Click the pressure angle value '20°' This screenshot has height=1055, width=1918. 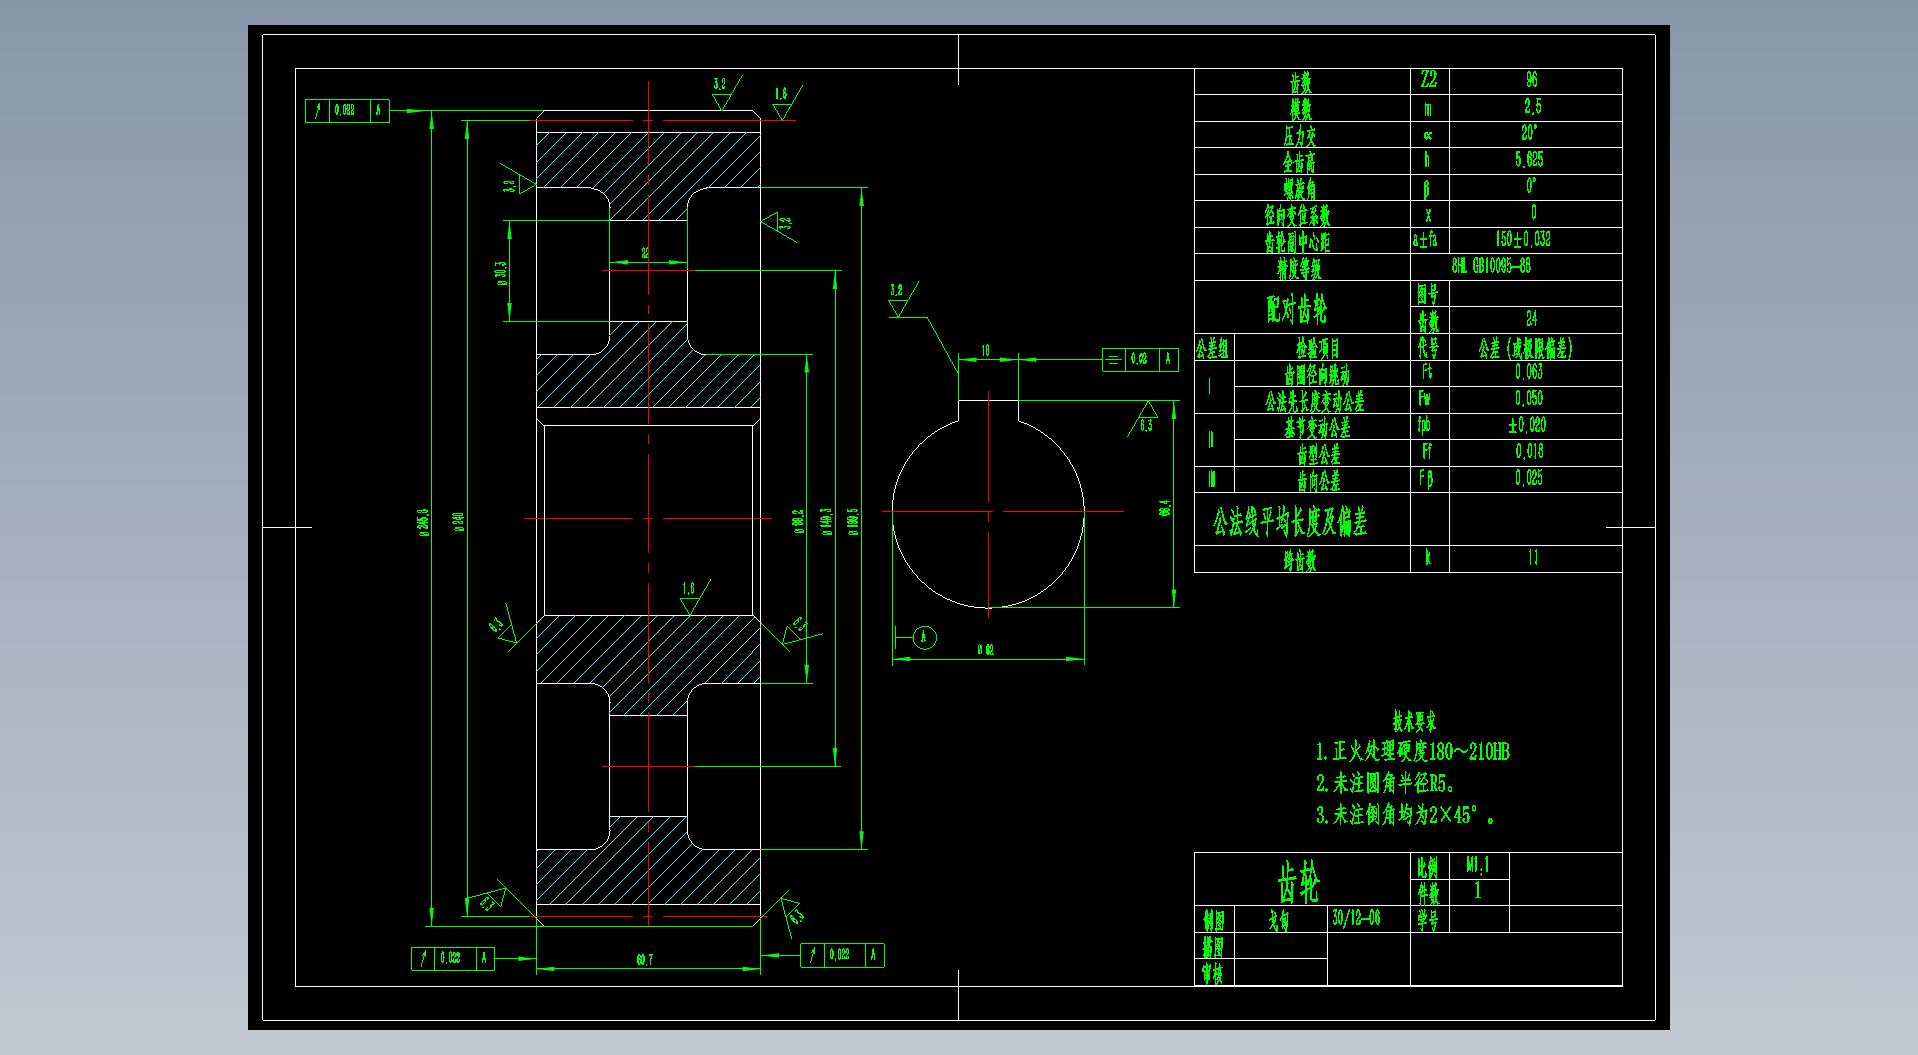click(1531, 133)
